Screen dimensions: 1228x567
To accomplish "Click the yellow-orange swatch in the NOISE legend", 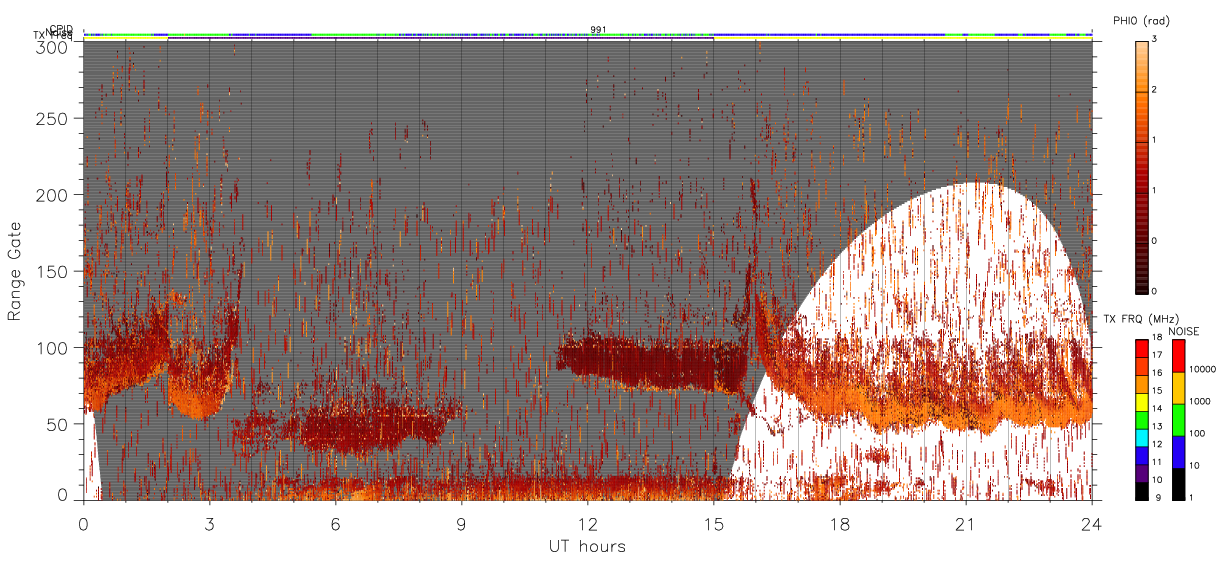I will pyautogui.click(x=1179, y=388).
